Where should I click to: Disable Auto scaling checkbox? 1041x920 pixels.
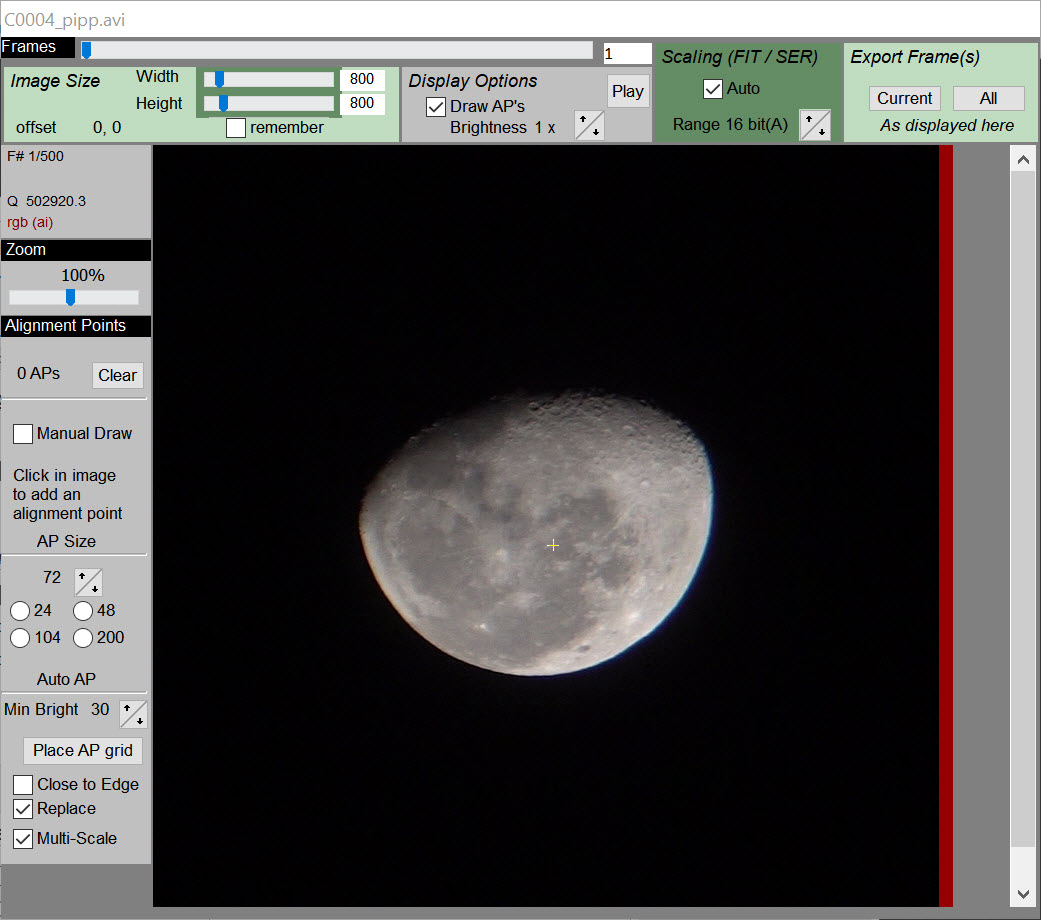(713, 89)
